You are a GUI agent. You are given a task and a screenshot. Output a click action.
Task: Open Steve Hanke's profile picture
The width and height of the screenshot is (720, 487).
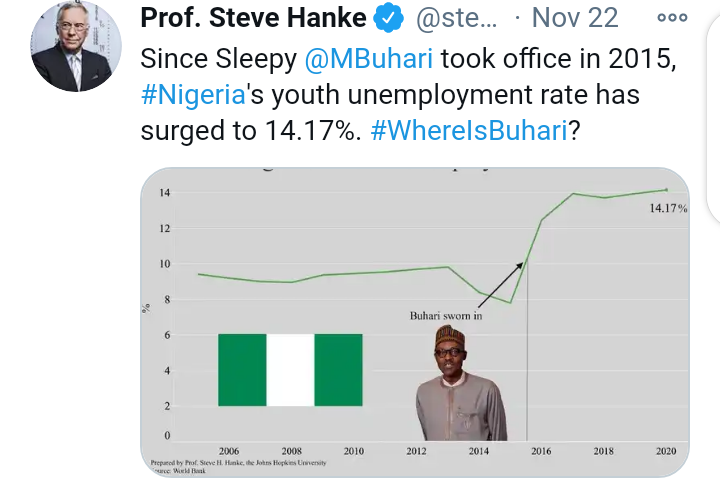coord(76,46)
